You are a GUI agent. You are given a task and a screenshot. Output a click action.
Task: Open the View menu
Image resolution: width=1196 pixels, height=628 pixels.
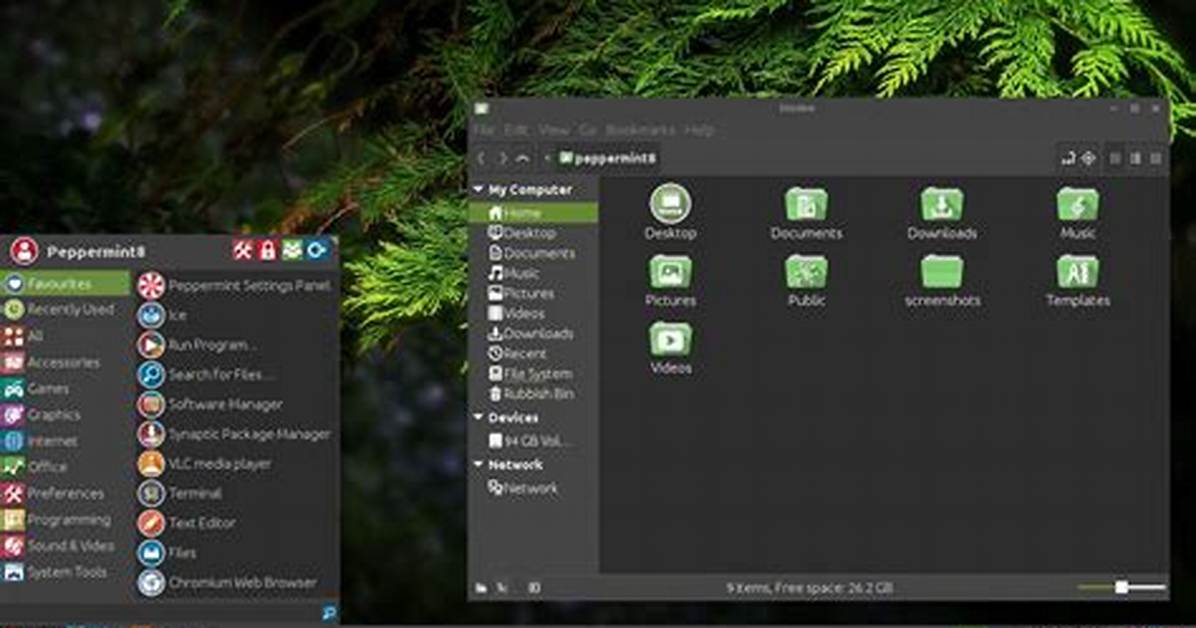pyautogui.click(x=554, y=130)
